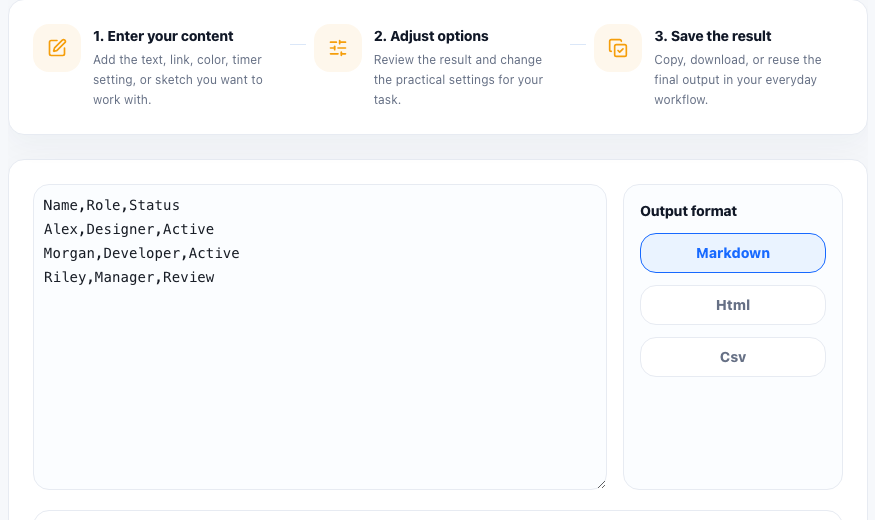Click the pencil edit icon for step 1

(57, 48)
